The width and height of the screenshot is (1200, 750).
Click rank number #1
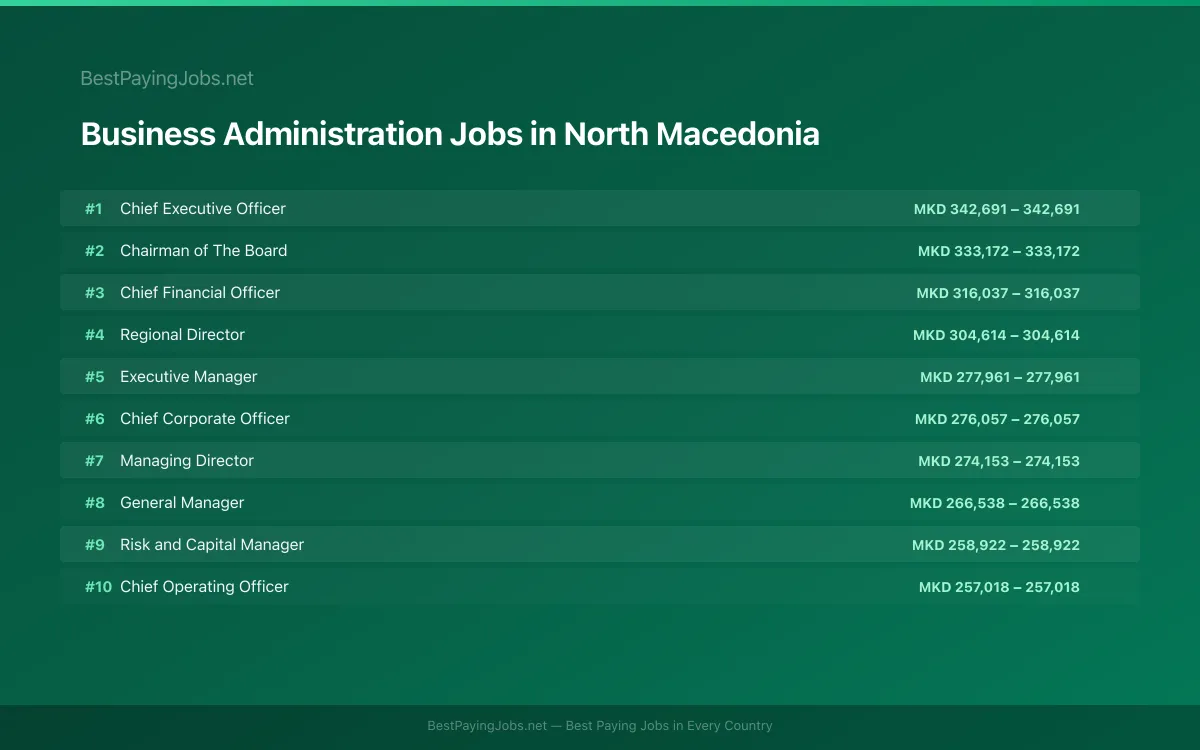(93, 209)
